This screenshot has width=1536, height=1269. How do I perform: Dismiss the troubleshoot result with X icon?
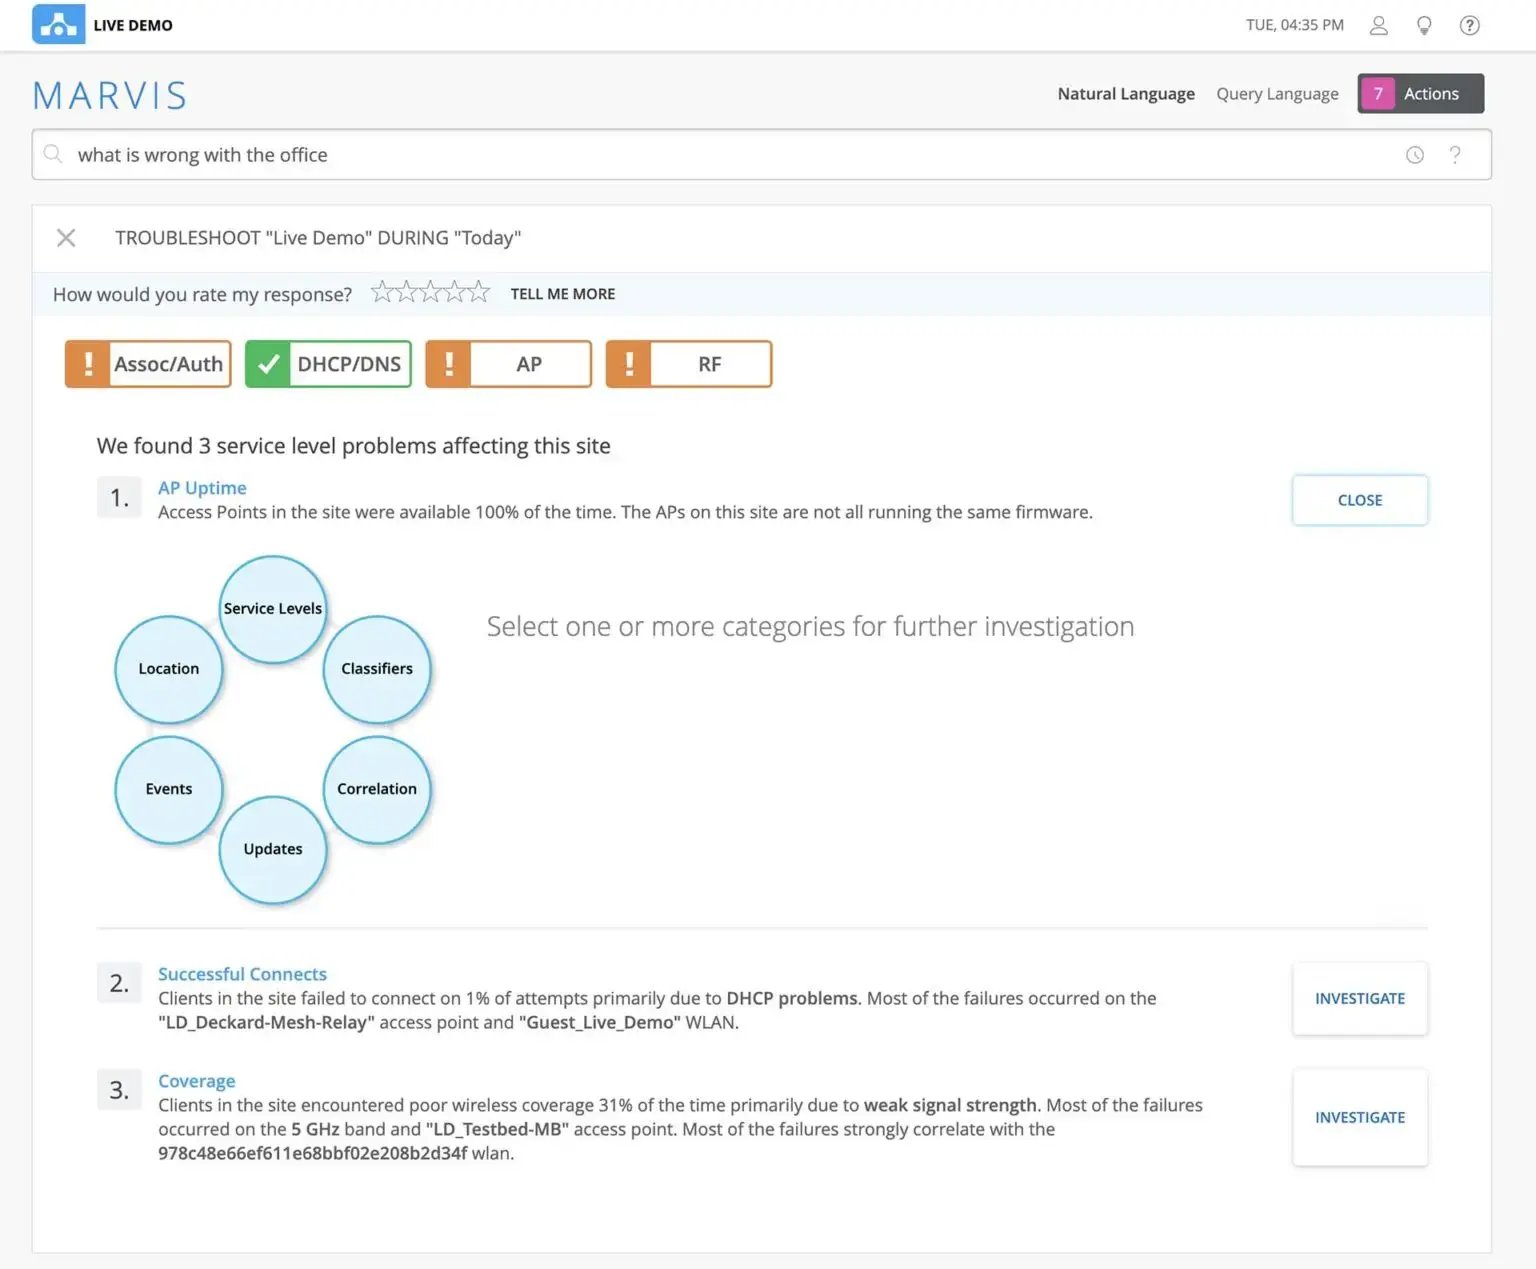[66, 238]
